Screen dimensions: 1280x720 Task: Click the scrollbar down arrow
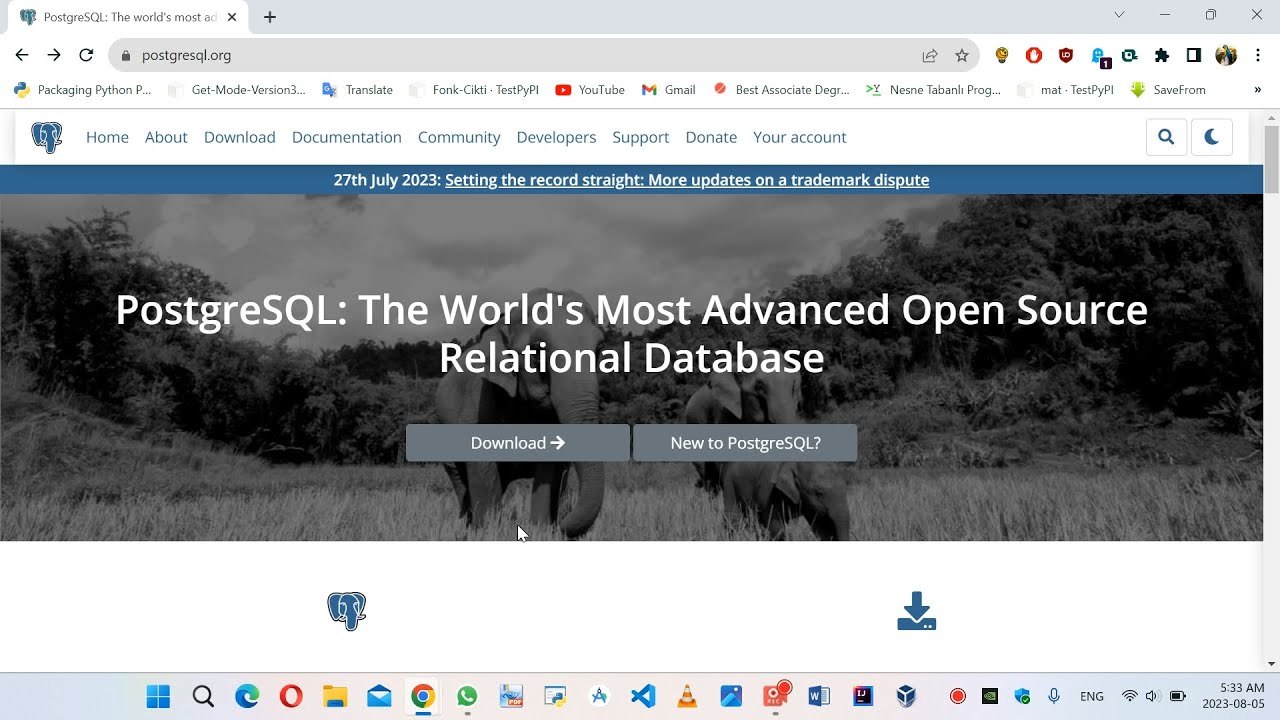(1272, 663)
